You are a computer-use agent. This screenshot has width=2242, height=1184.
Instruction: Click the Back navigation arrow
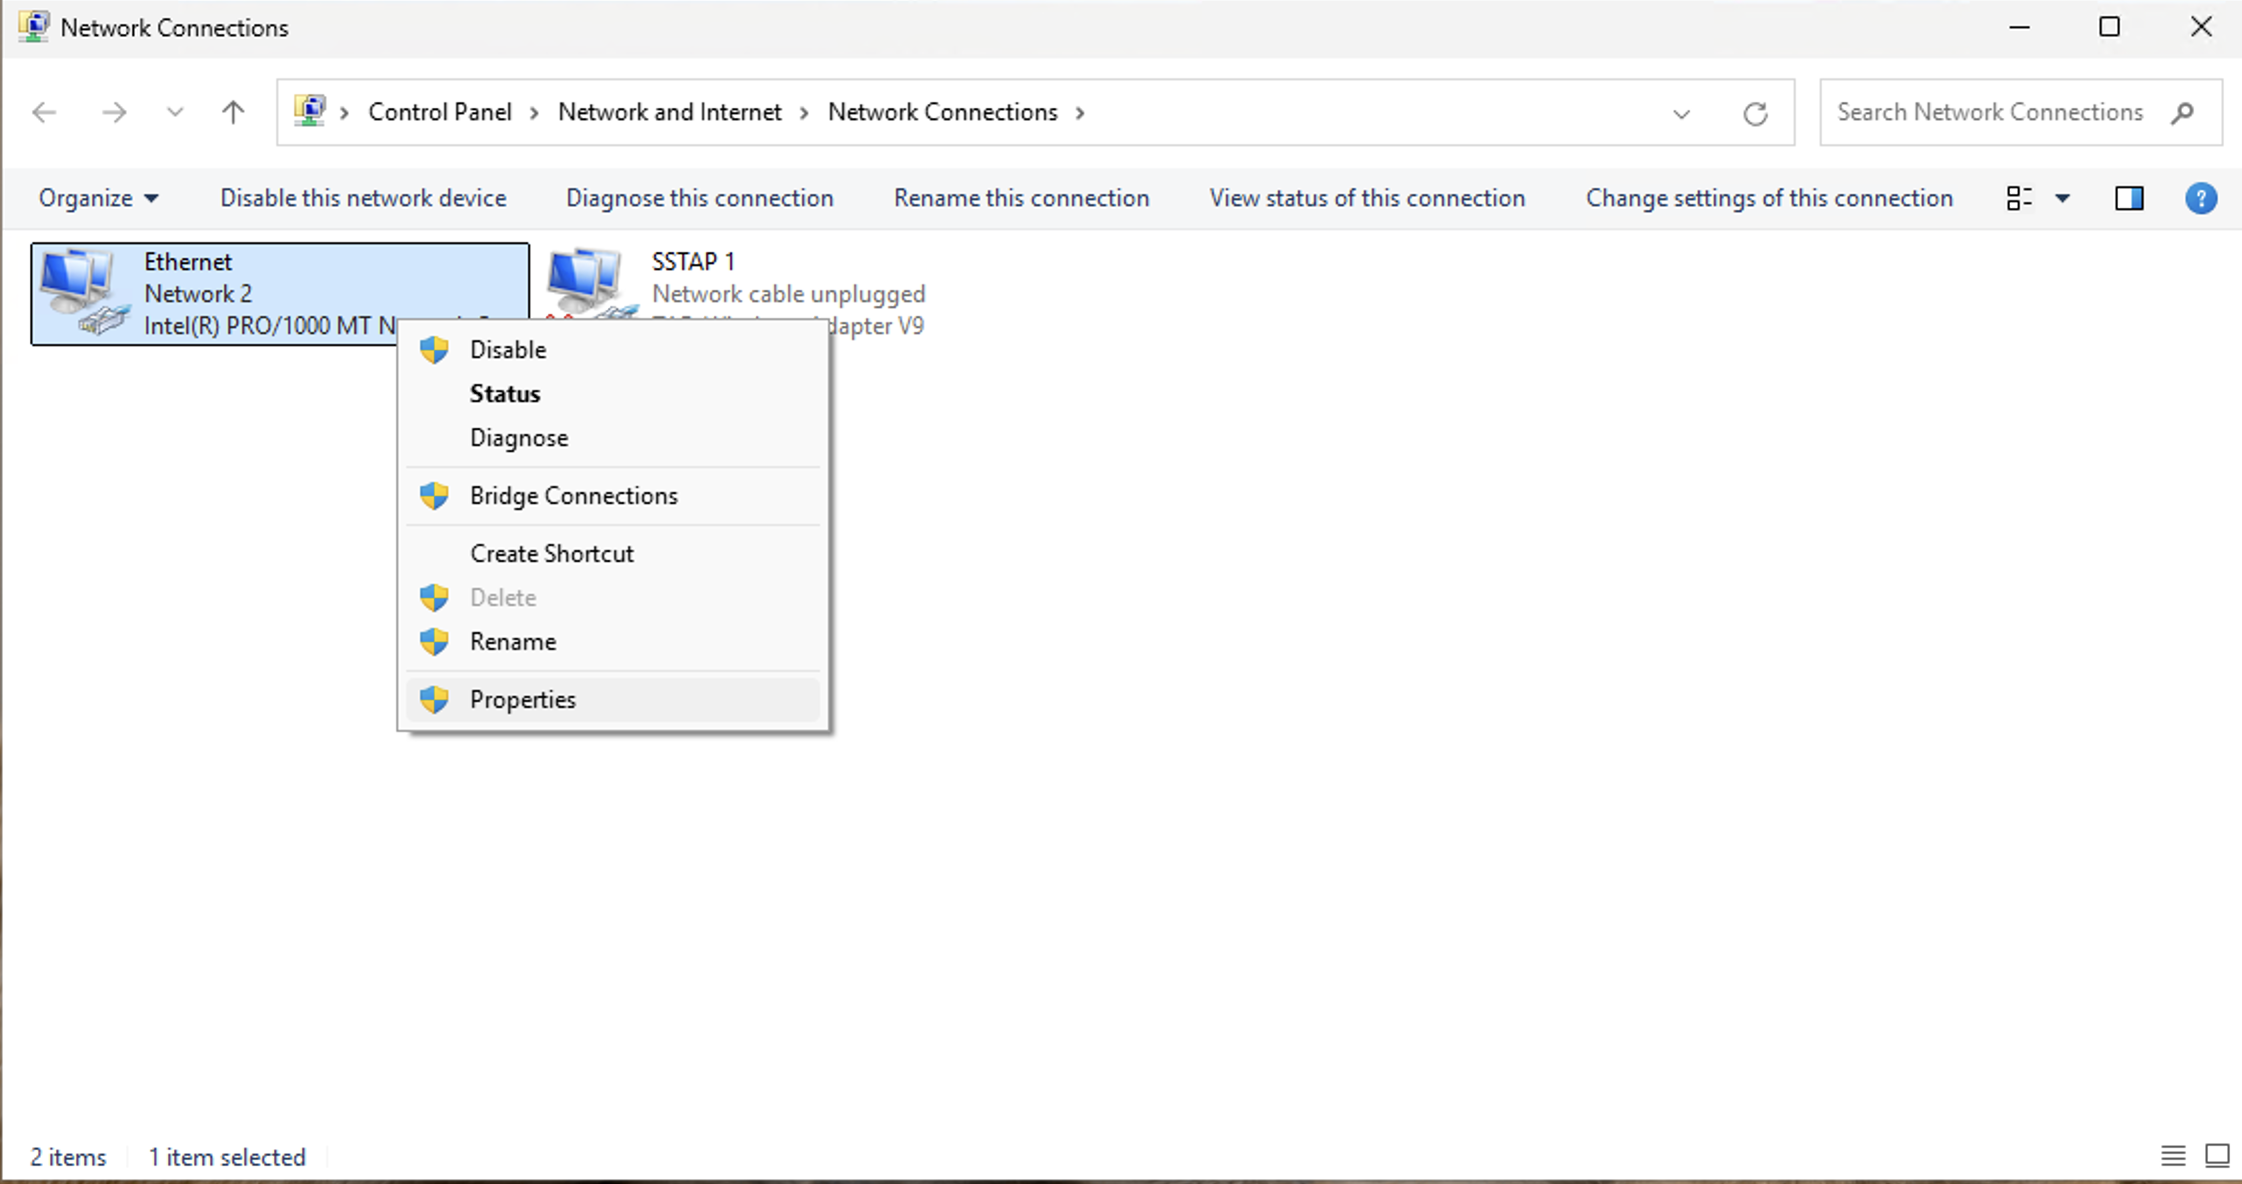[x=44, y=112]
